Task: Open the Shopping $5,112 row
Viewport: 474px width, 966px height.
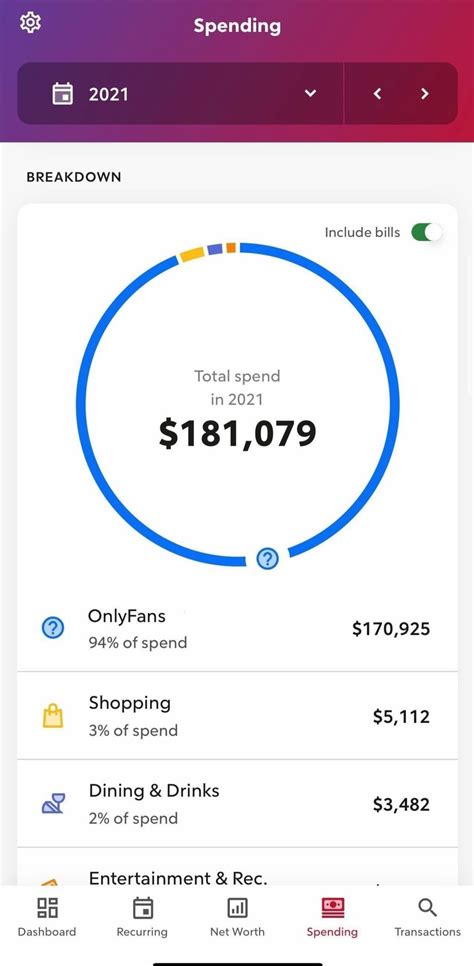Action: coord(237,716)
